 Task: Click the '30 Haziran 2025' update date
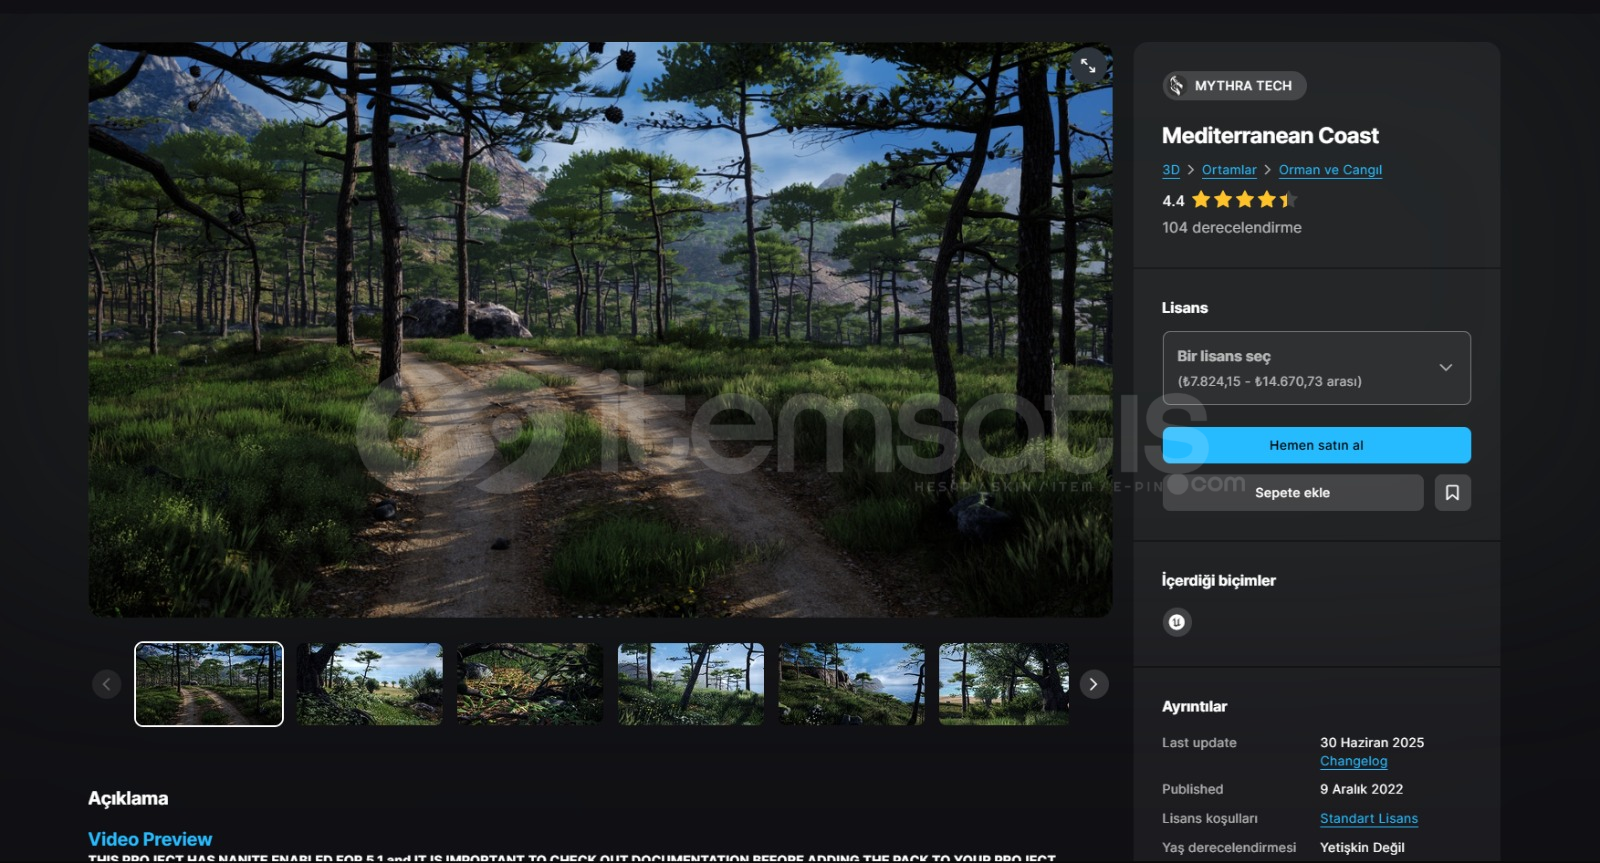(1372, 742)
